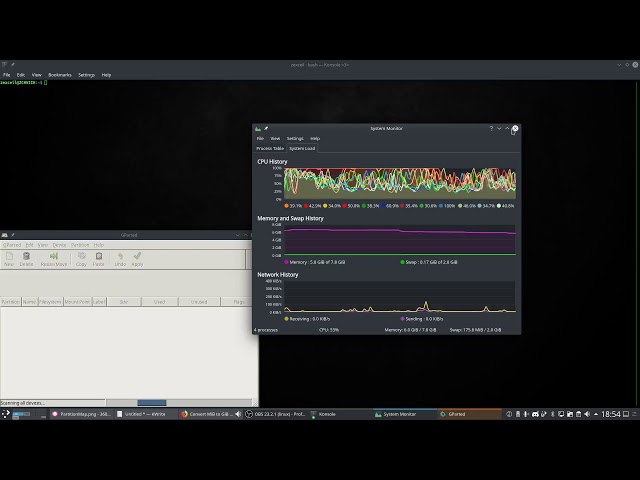Open the application launcher in the taskbar
Image resolution: width=640 pixels, height=480 pixels.
[5, 414]
